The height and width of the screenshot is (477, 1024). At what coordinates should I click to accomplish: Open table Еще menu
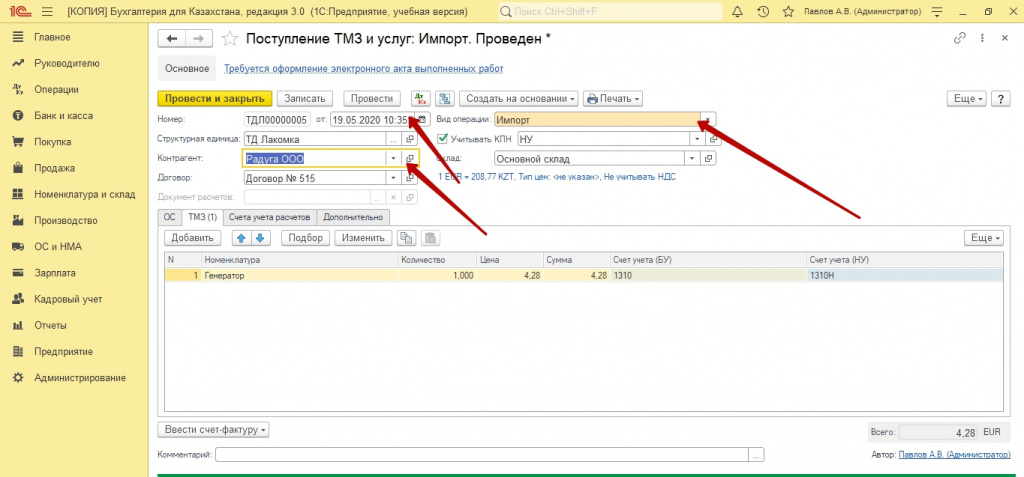pos(984,238)
